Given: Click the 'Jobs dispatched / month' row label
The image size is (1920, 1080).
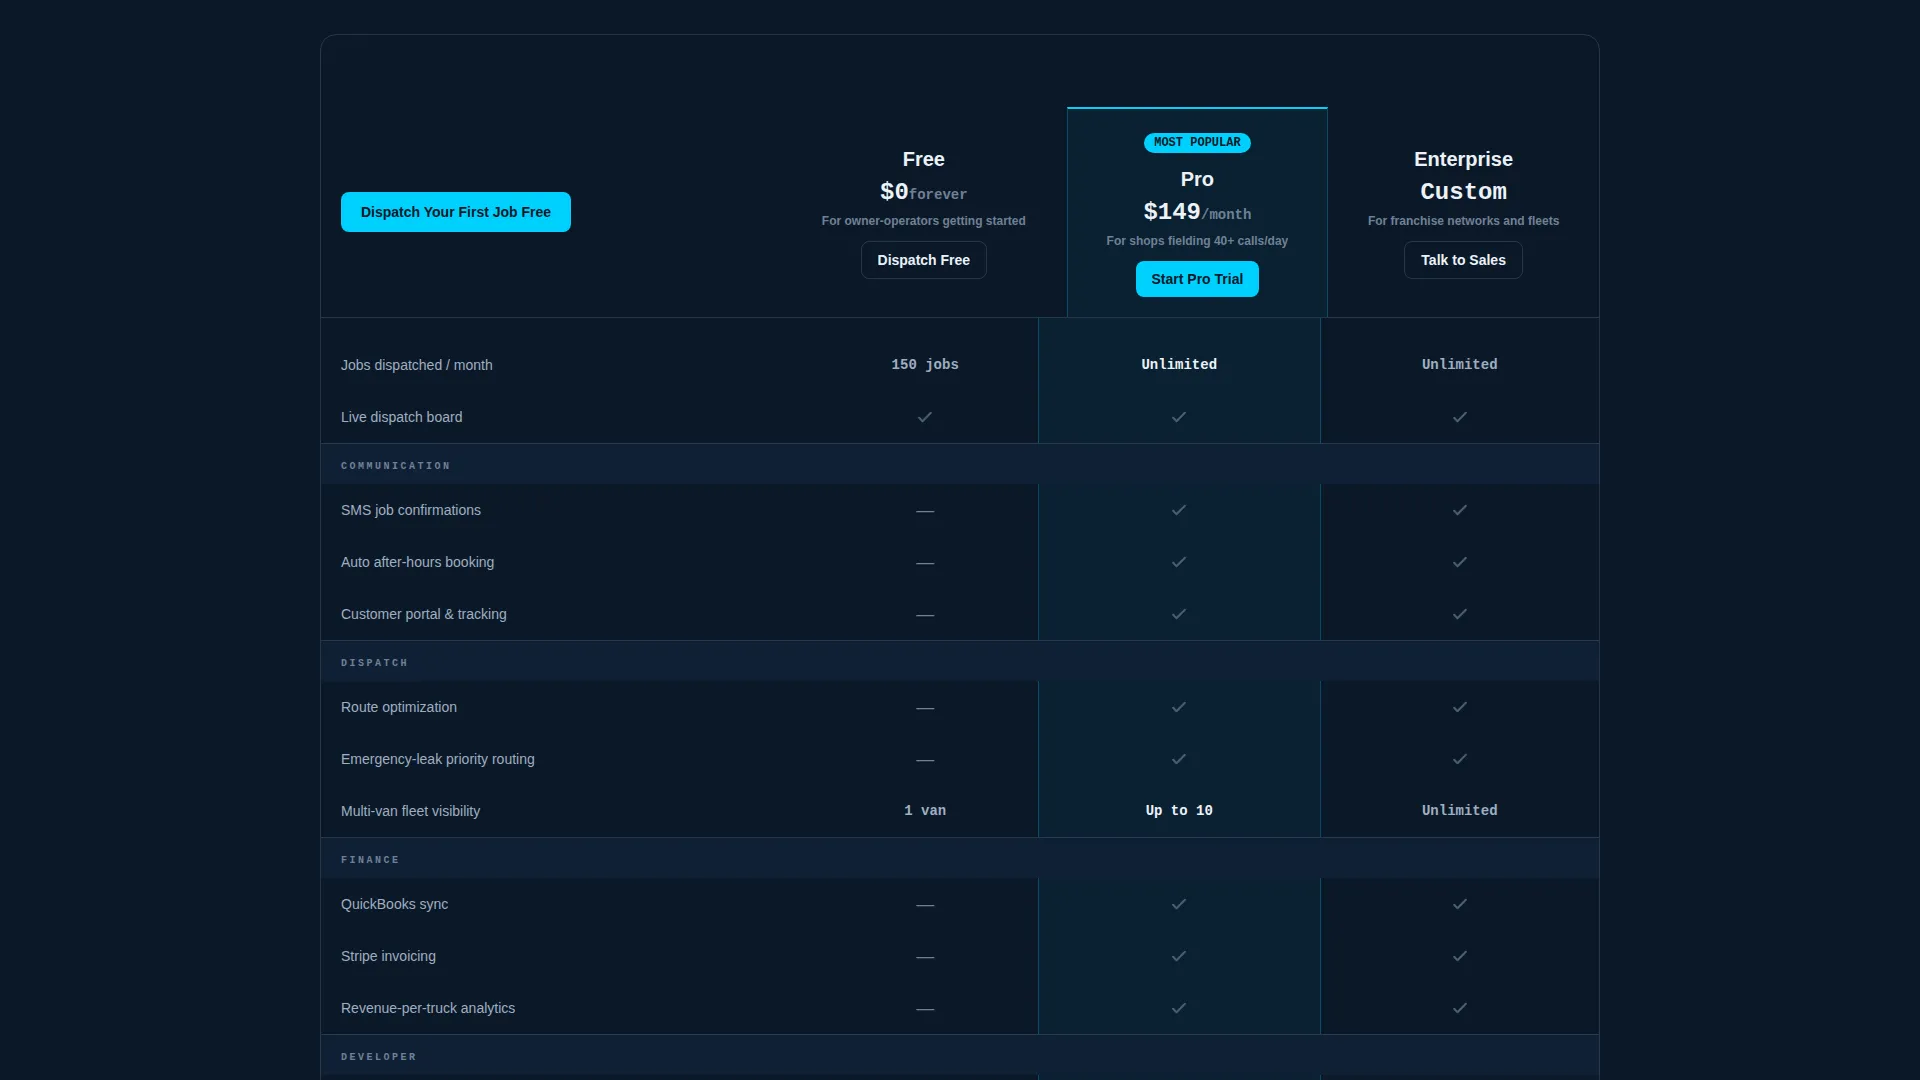Looking at the screenshot, I should pos(416,365).
